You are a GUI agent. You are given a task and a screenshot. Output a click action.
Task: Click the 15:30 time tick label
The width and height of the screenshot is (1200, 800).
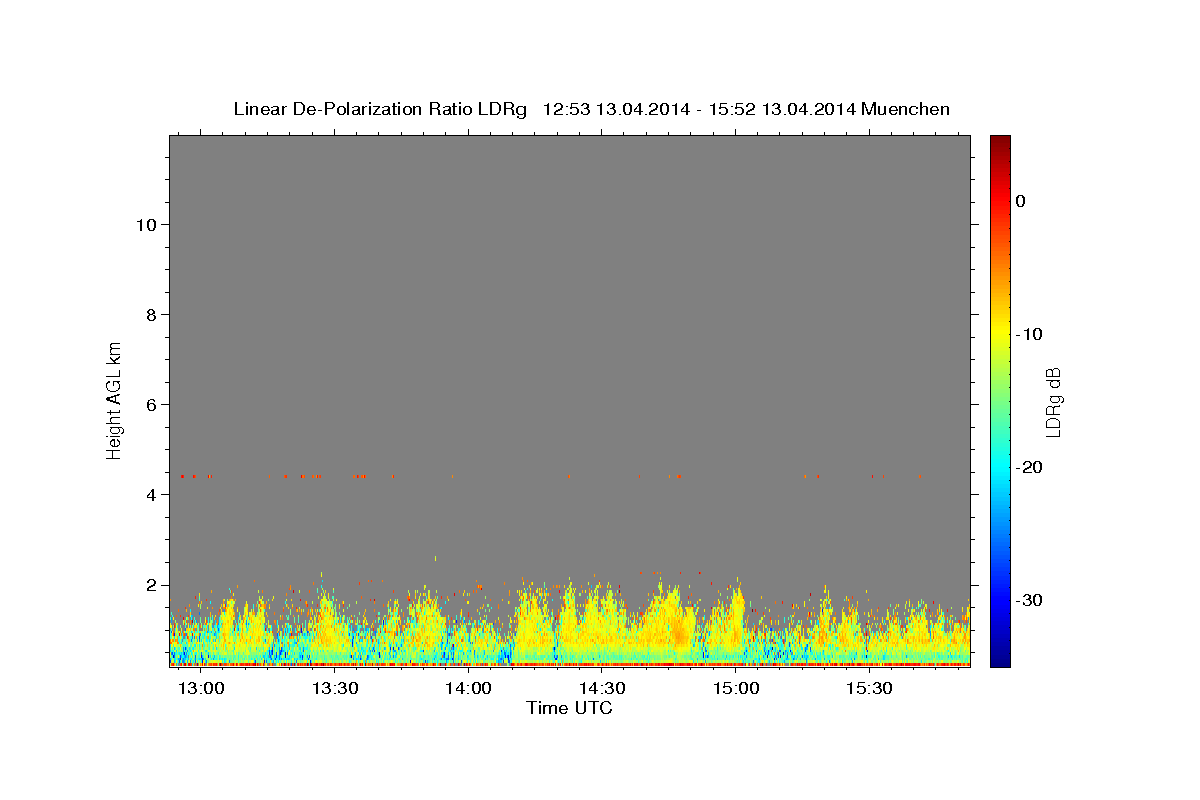tap(870, 689)
